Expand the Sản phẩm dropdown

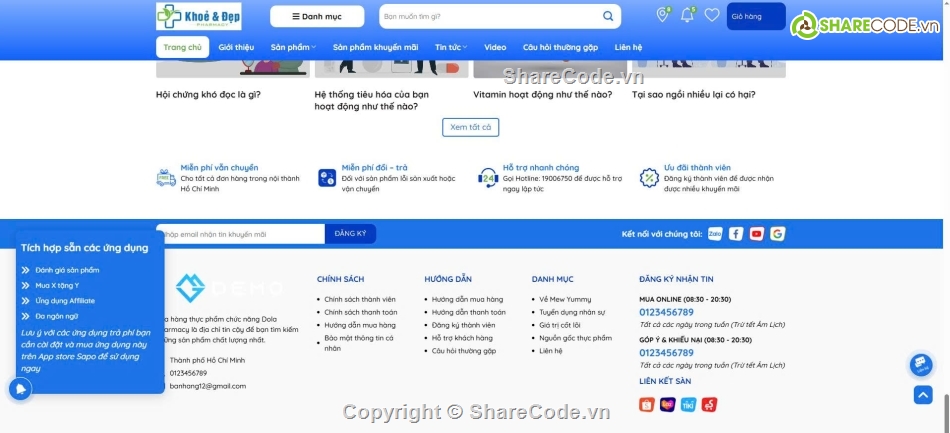293,47
